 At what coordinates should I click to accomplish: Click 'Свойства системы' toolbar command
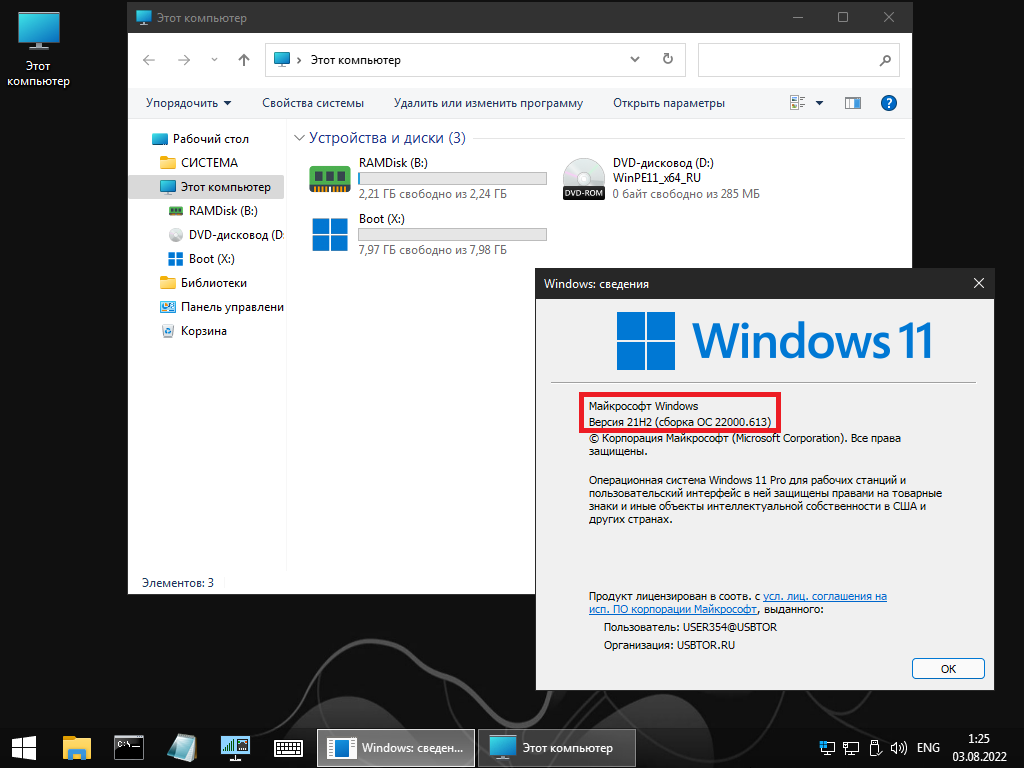coord(313,103)
